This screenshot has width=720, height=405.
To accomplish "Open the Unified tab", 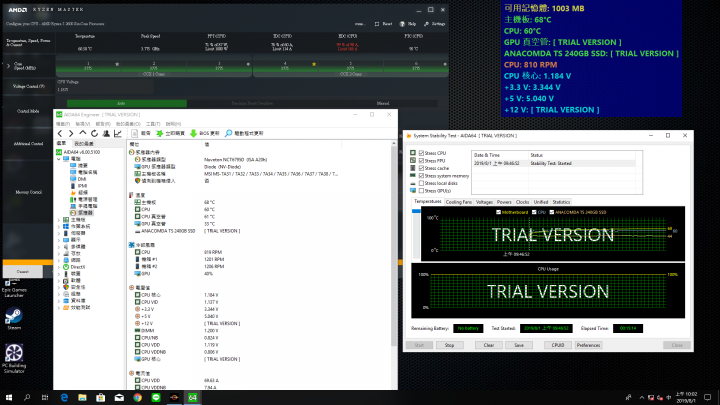I will coord(540,202).
